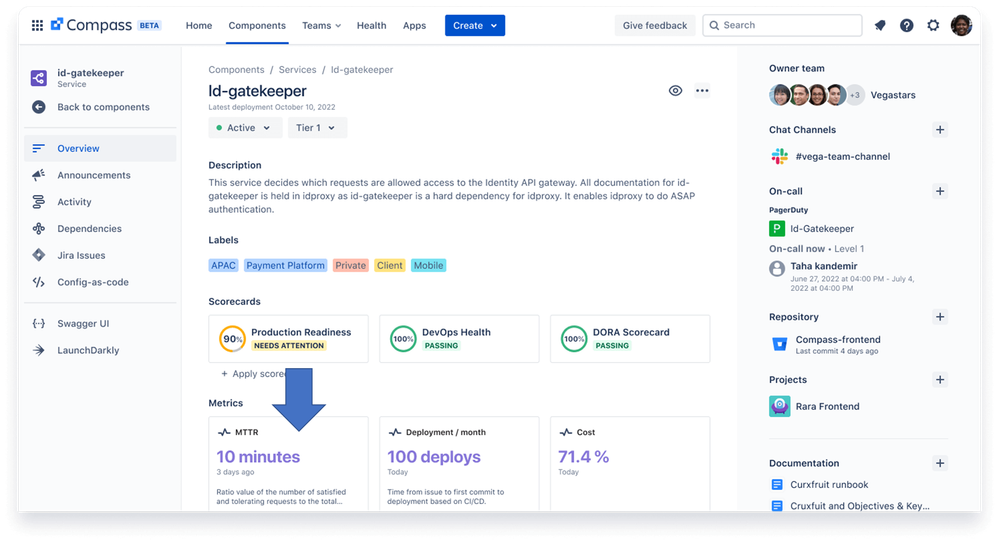The width and height of the screenshot is (999, 542).
Task: Click the back arrow icon beside Back to components
Action: tap(39, 107)
